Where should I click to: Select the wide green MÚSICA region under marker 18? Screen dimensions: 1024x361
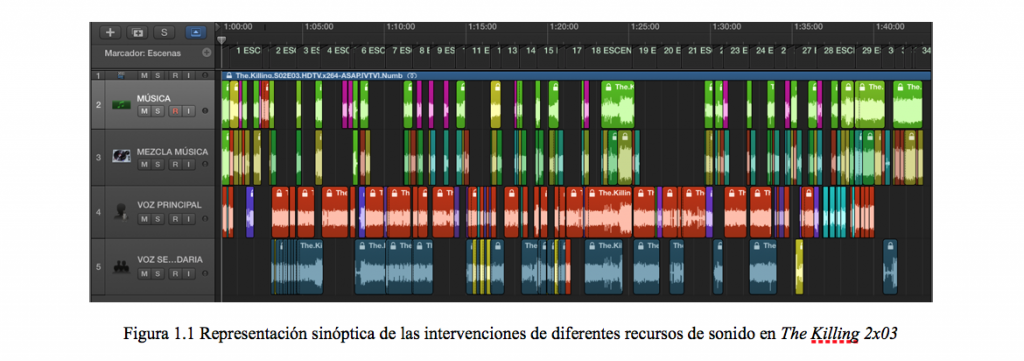[618, 104]
